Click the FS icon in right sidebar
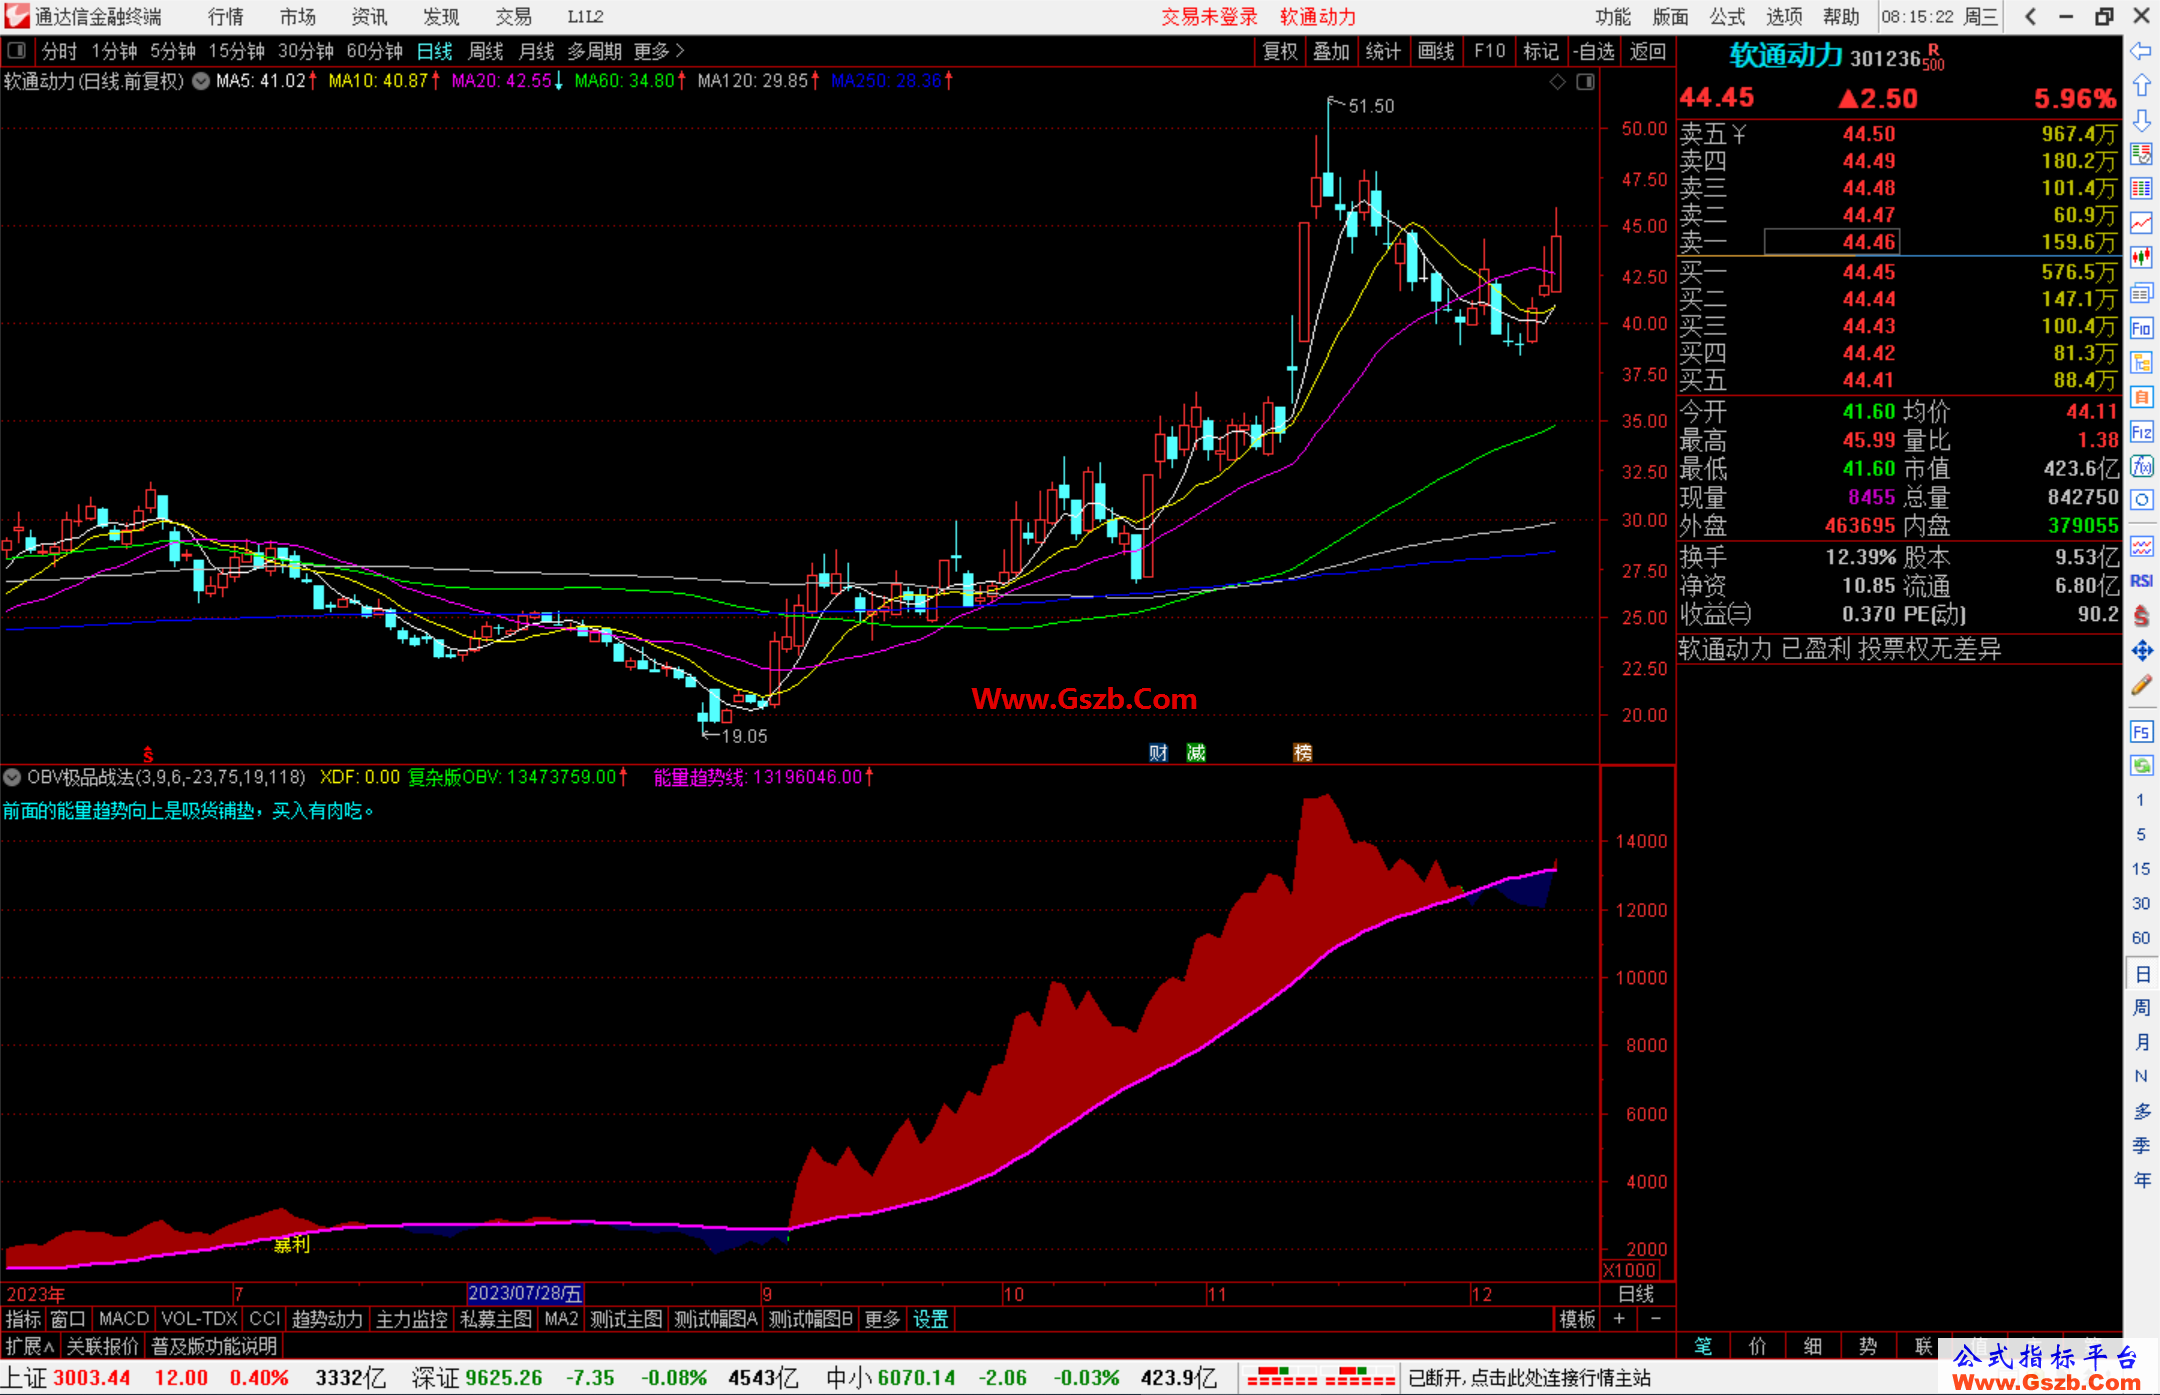Viewport: 2160px width, 1395px height. (x=2141, y=732)
